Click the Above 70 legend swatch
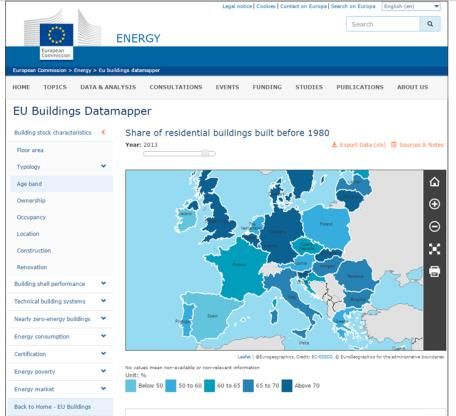The height and width of the screenshot is (416, 456). coord(287,386)
